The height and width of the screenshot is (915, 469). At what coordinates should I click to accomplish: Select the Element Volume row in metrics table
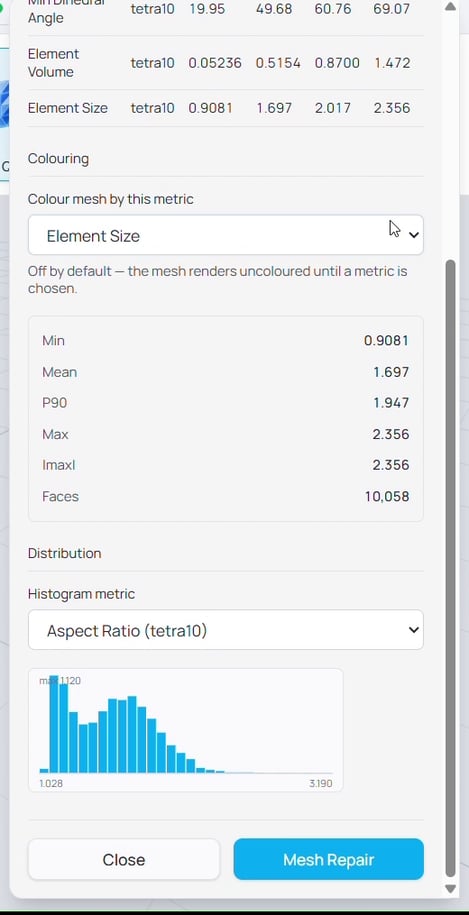click(x=225, y=63)
